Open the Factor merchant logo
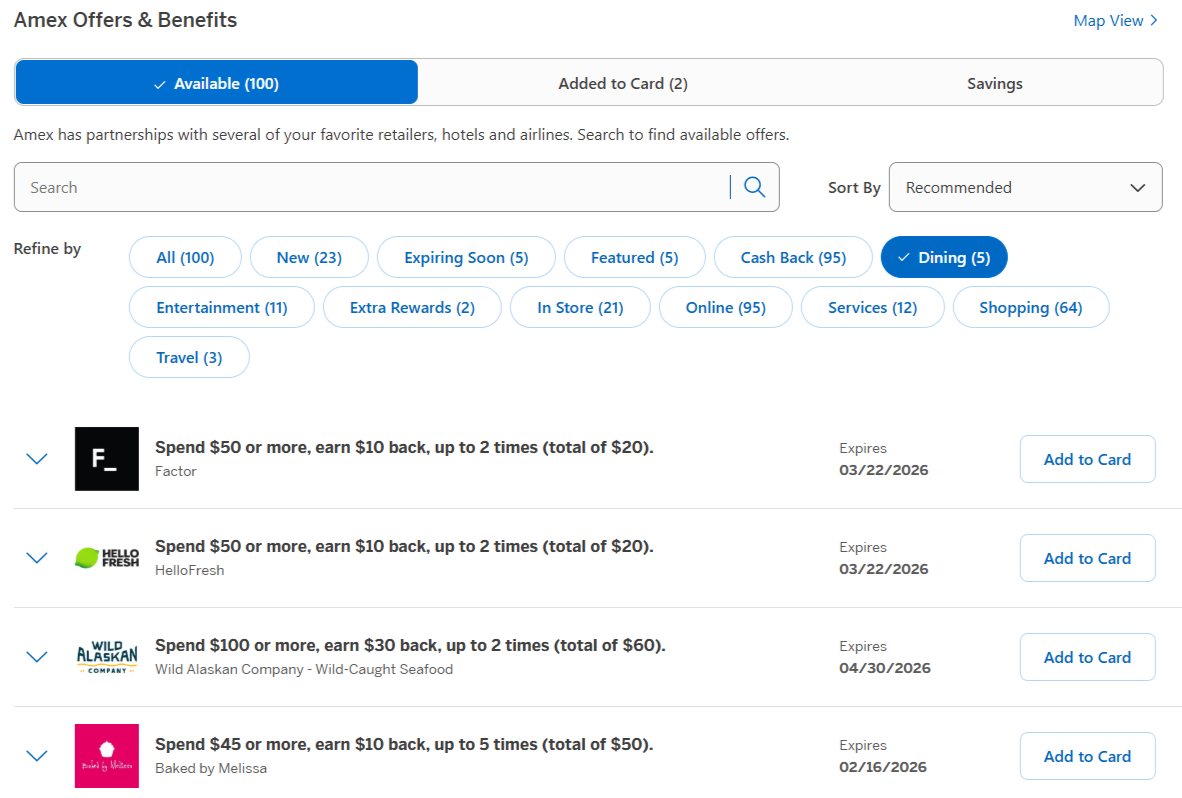 (x=106, y=459)
